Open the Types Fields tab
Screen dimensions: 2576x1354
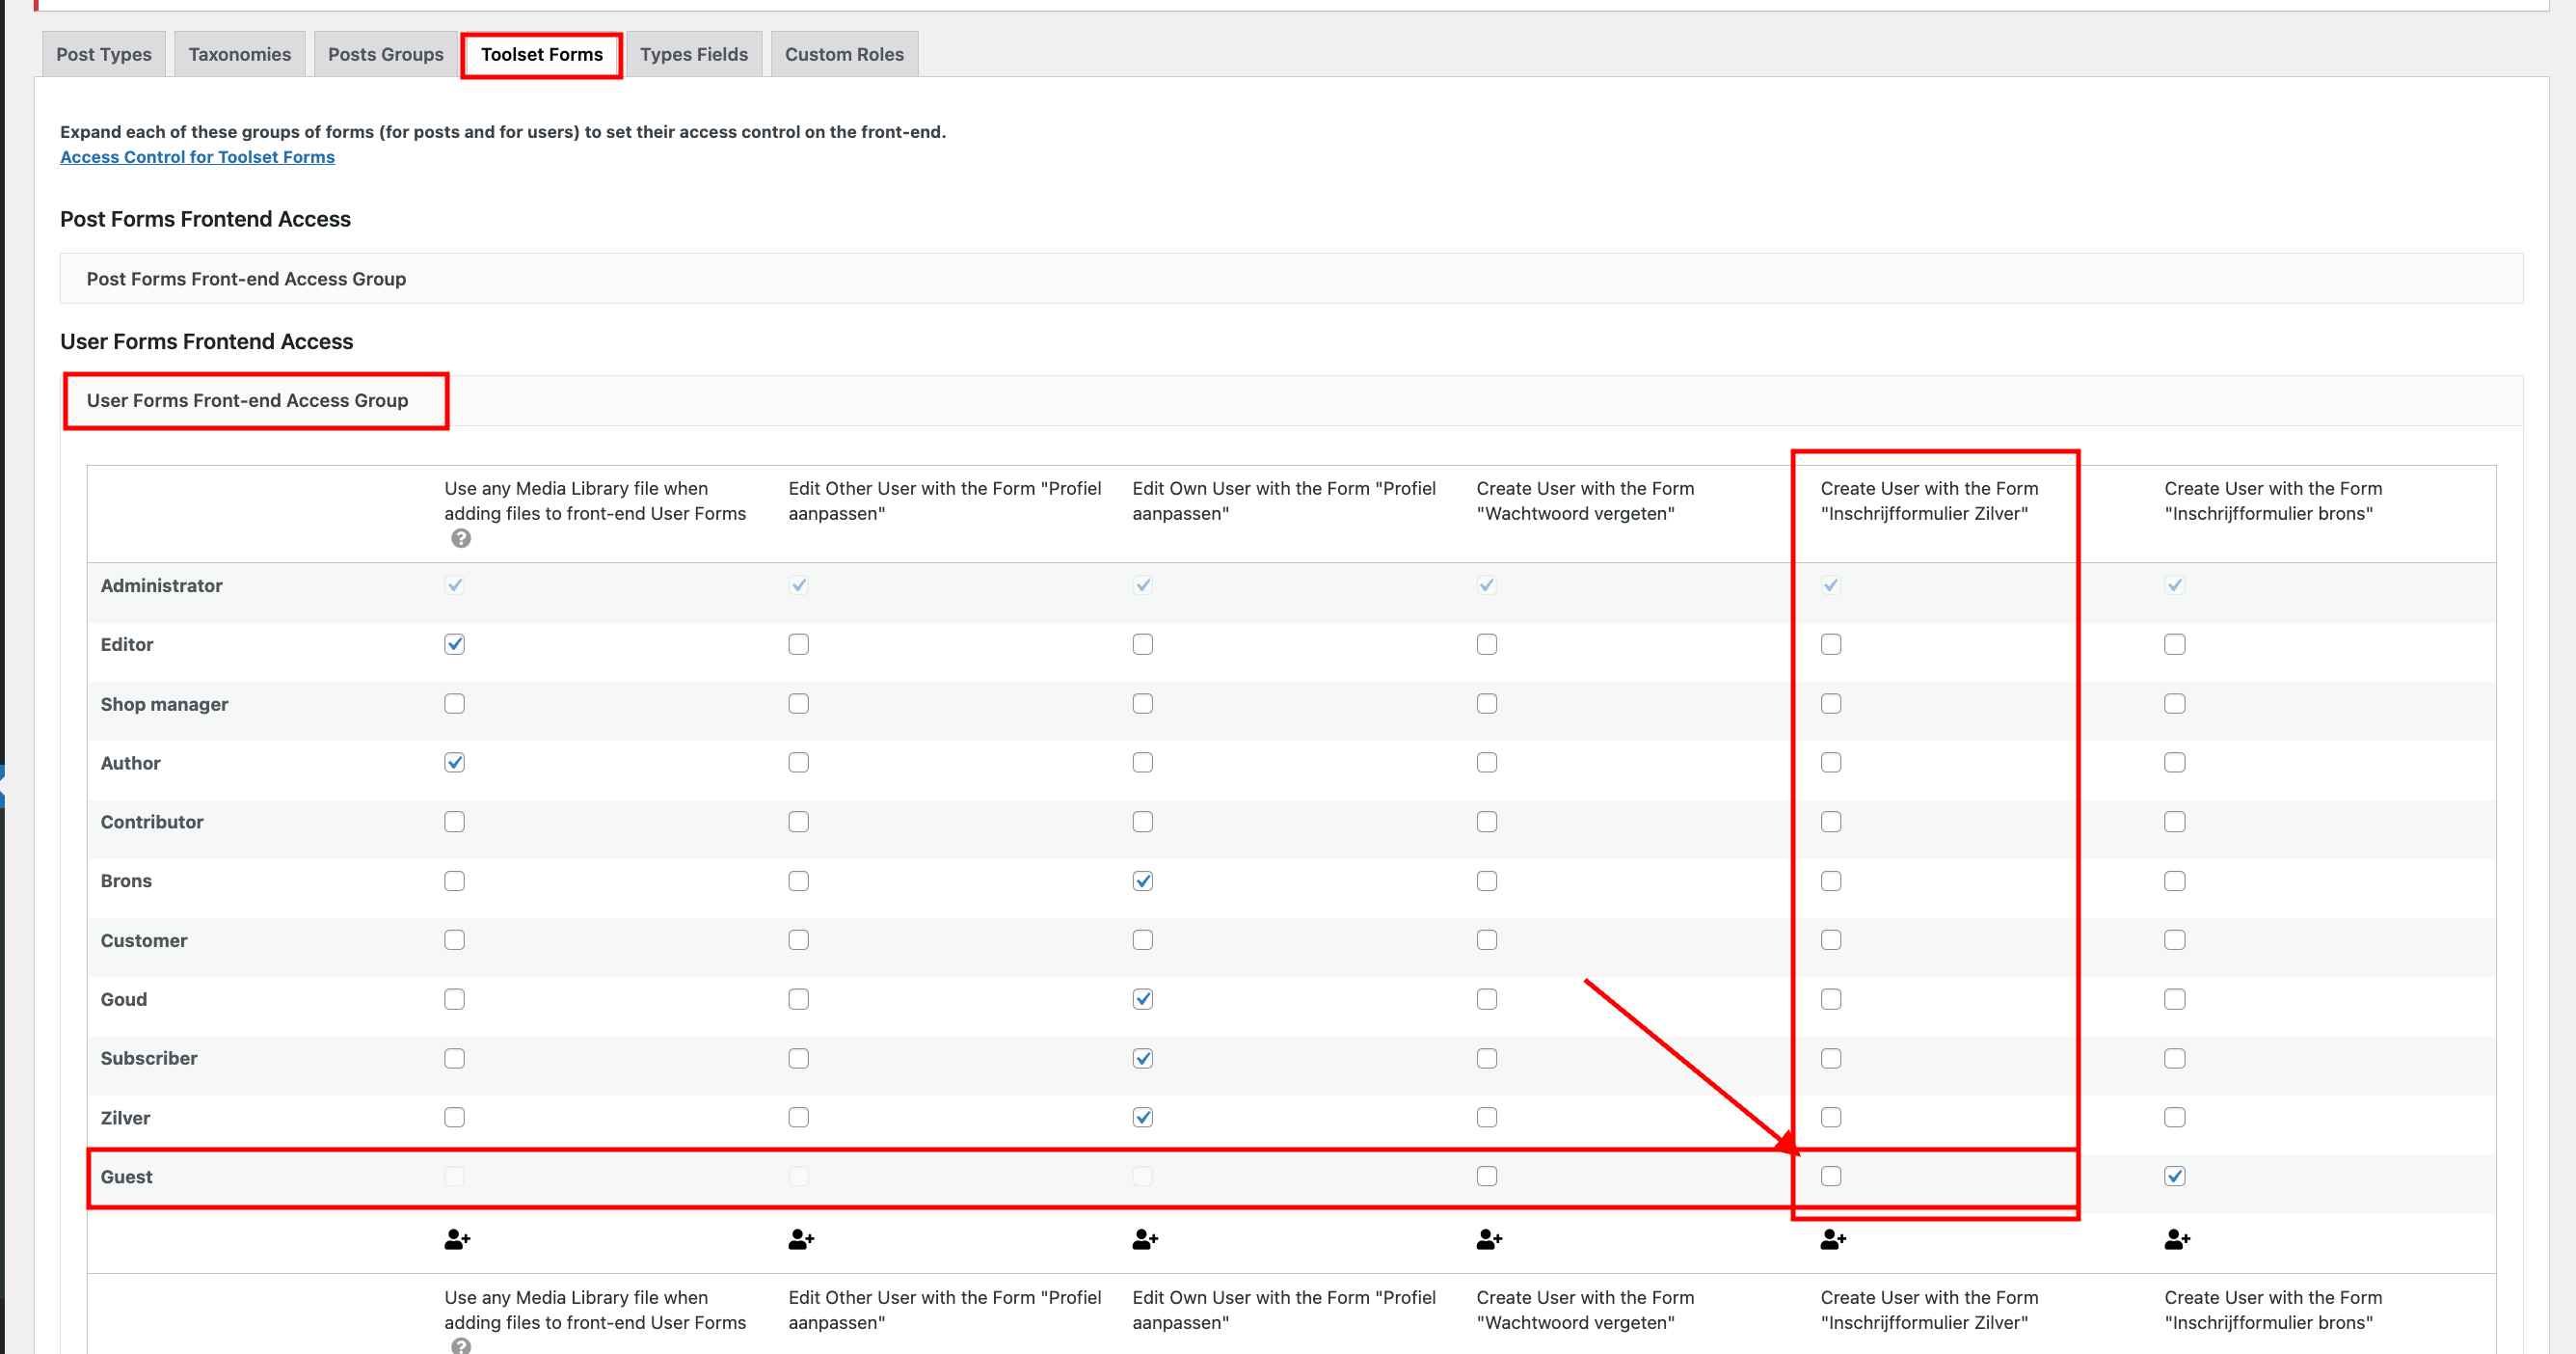(694, 54)
